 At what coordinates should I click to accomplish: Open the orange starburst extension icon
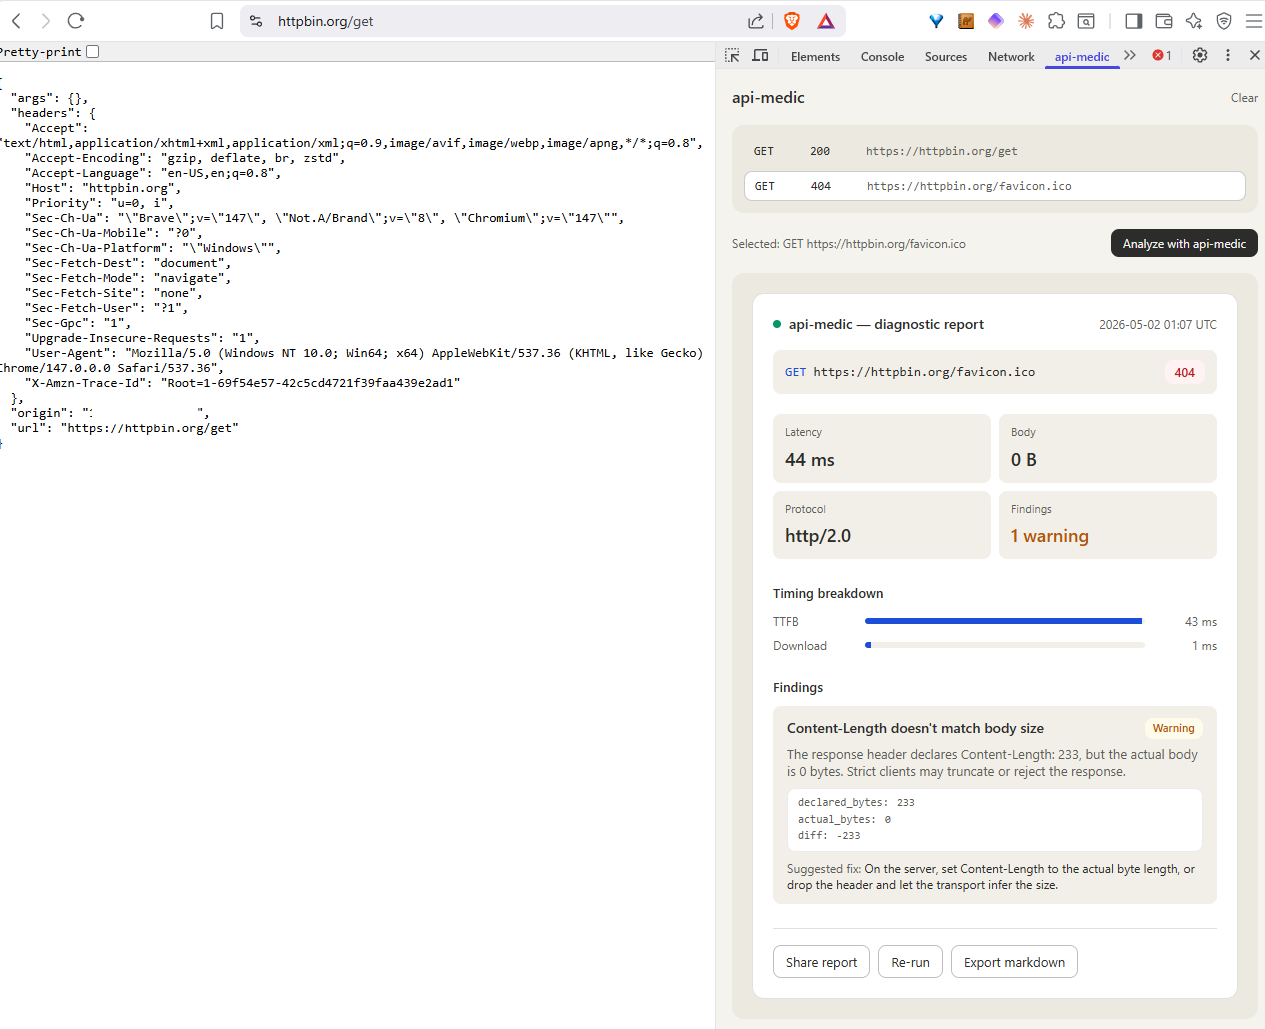(x=1026, y=21)
